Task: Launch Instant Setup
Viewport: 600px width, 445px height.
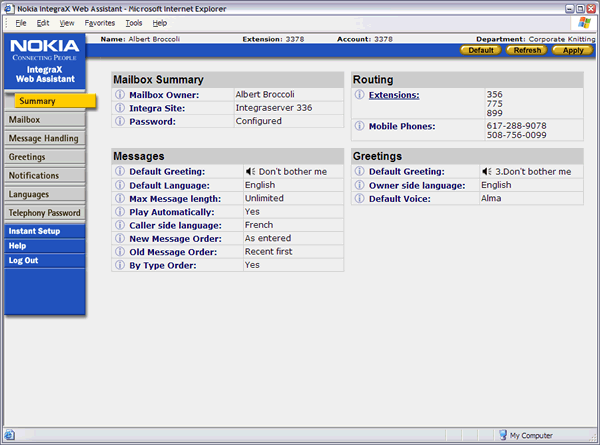Action: [x=45, y=231]
